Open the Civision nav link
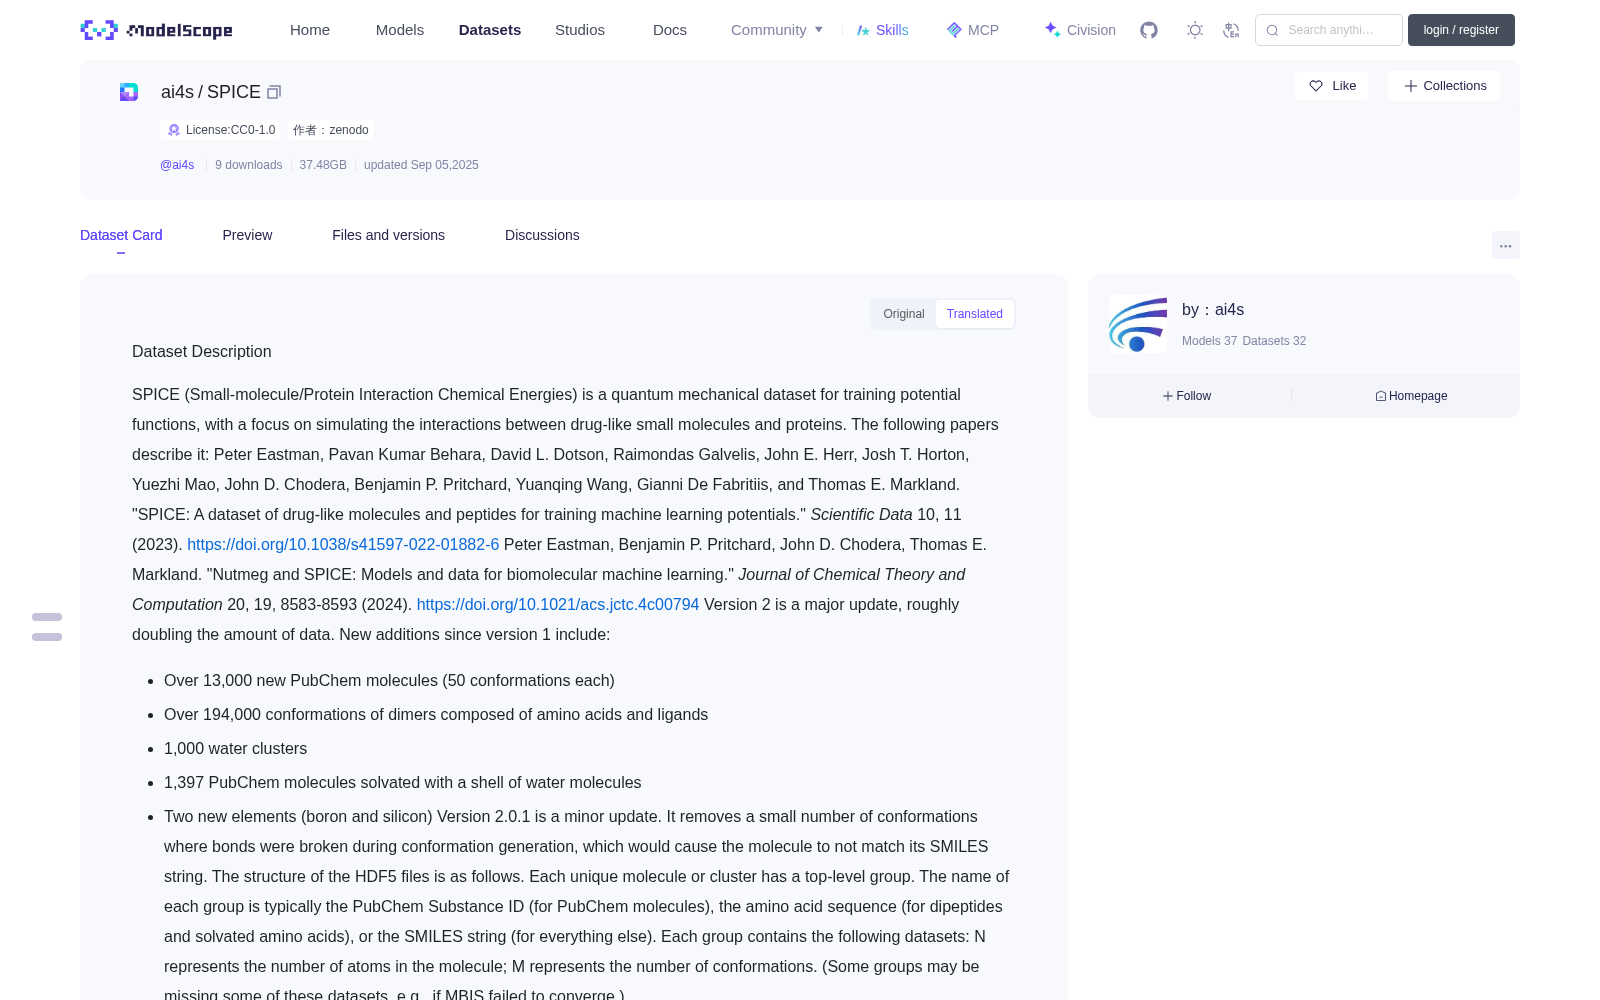This screenshot has width=1600, height=1000. coord(1080,30)
